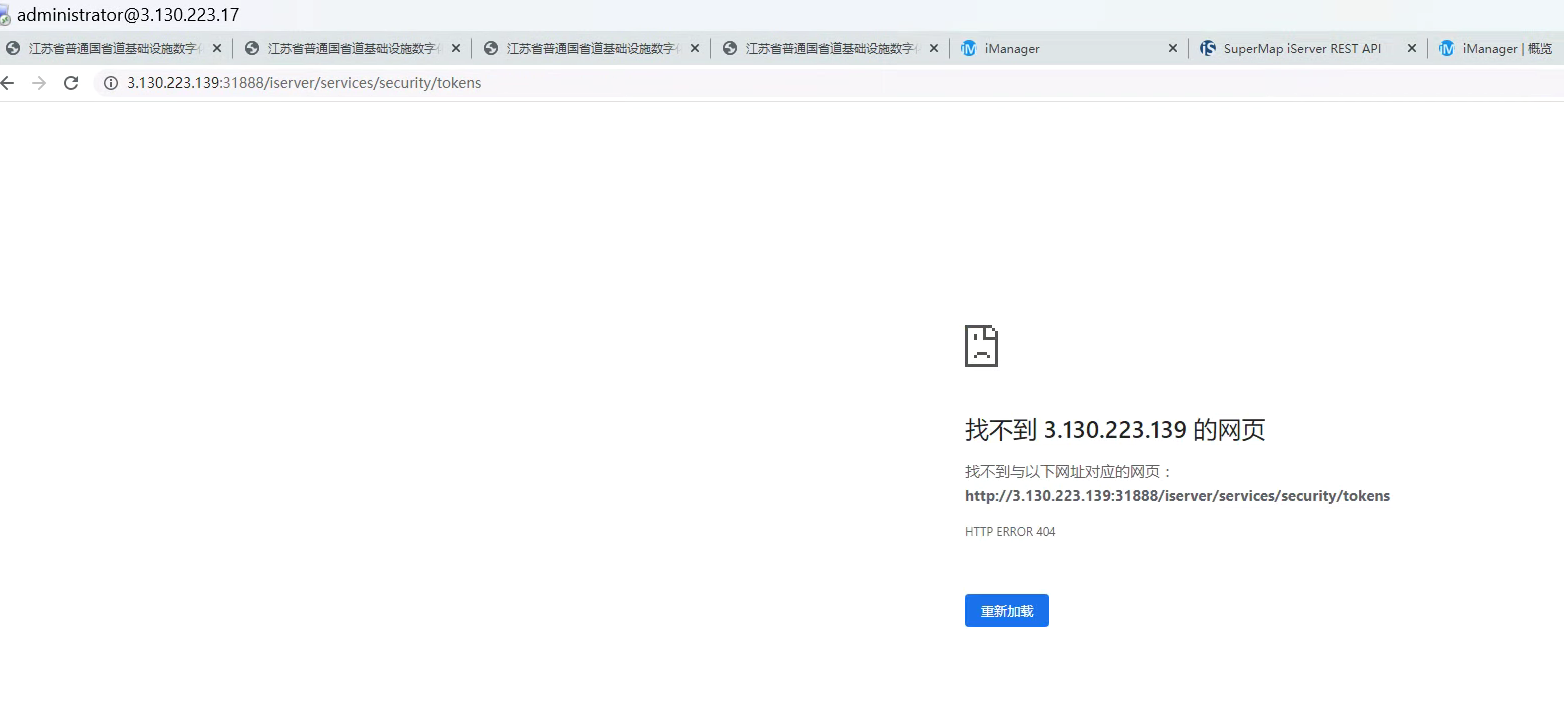Click the sad page error icon
Viewport: 1564px width, 722px height.
[981, 346]
